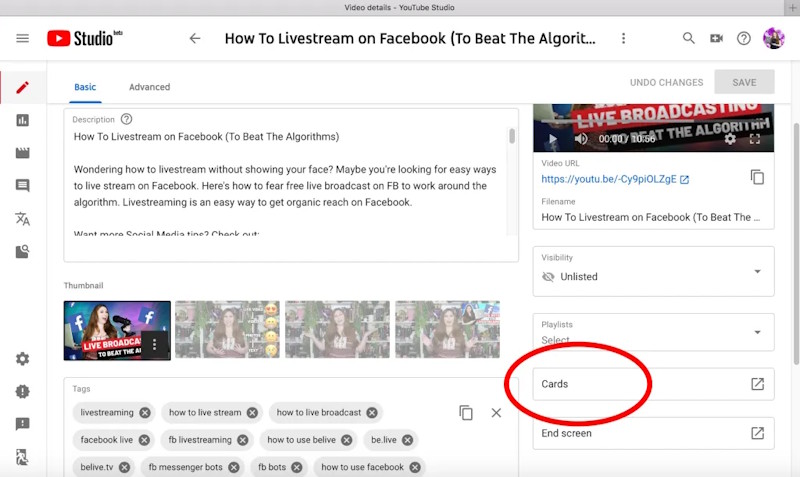The width and height of the screenshot is (800, 477).
Task: Remove the 'fb livestreaming' tag
Action: pyautogui.click(x=243, y=440)
